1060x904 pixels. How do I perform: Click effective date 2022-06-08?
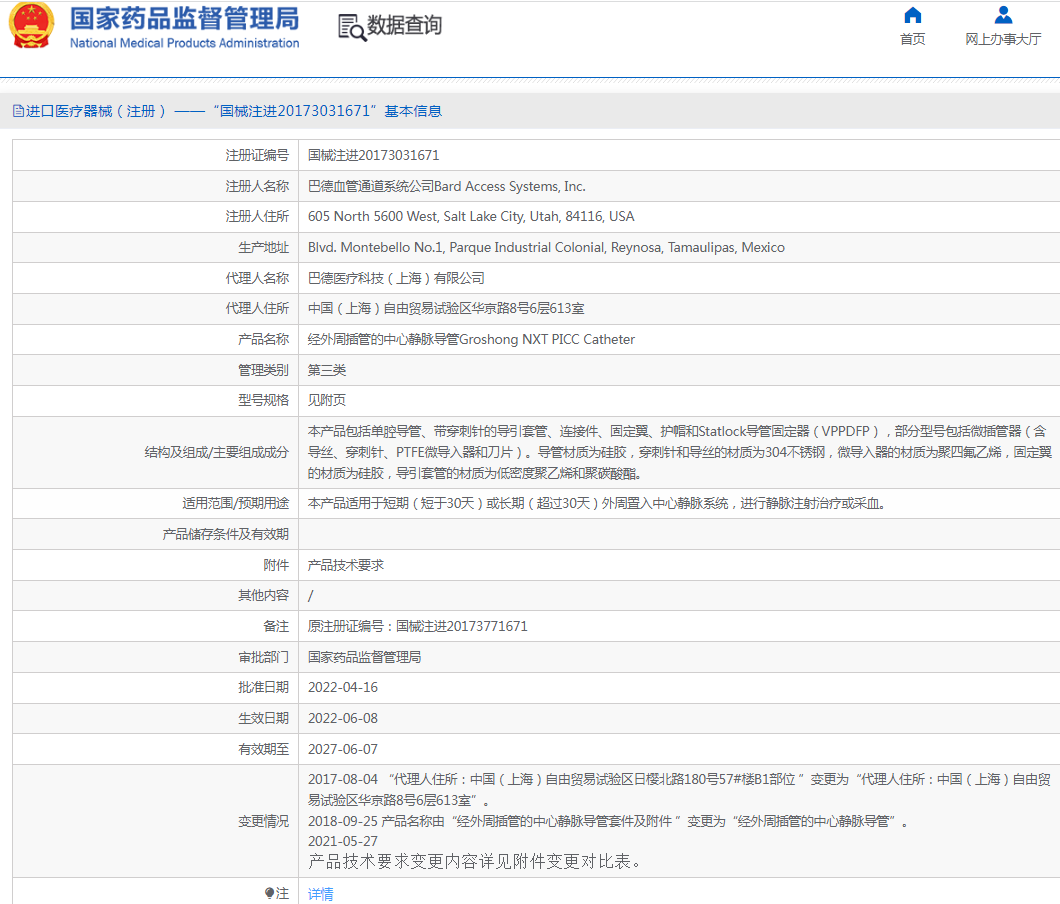click(x=343, y=719)
